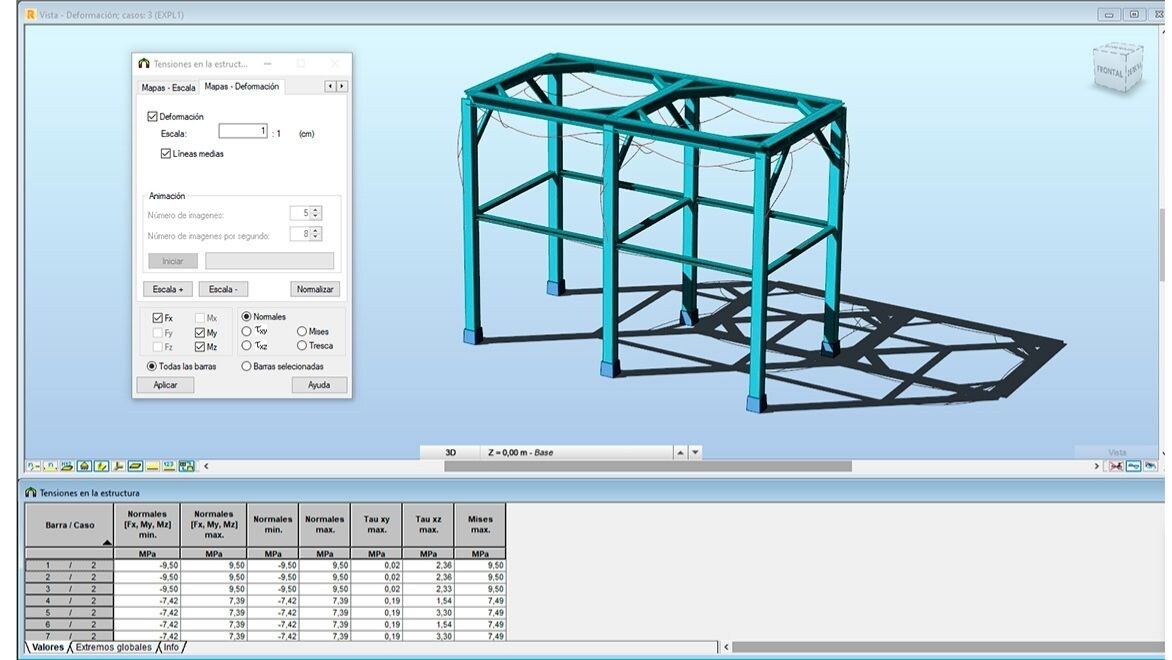Click the Iniciar animation button
1172x660 pixels.
[x=173, y=261]
